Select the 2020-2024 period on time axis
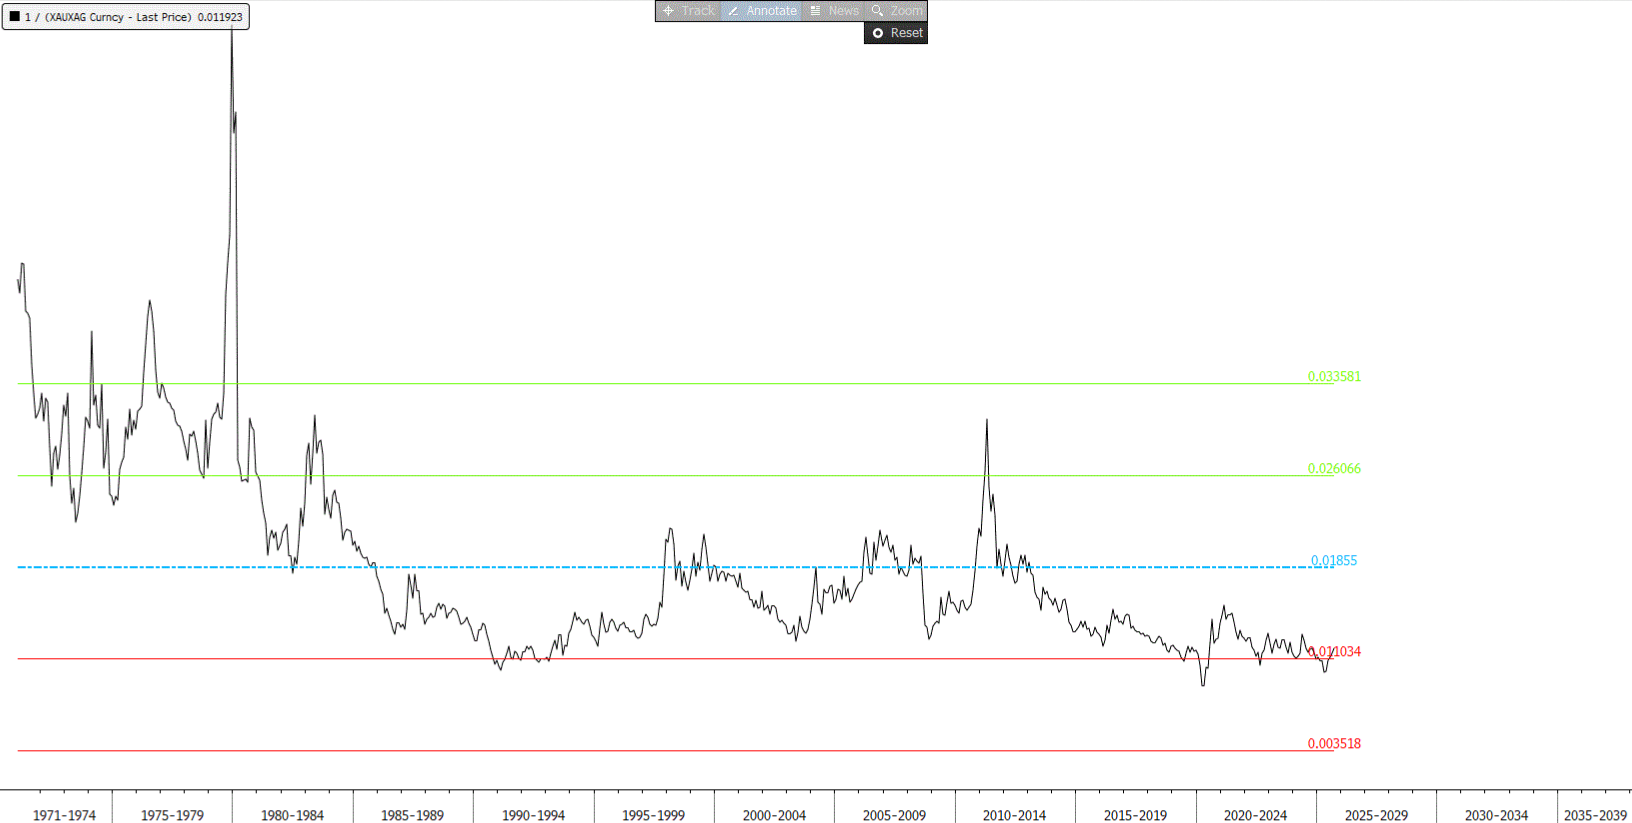Screen dimensions: 1632x823 [x=1255, y=815]
